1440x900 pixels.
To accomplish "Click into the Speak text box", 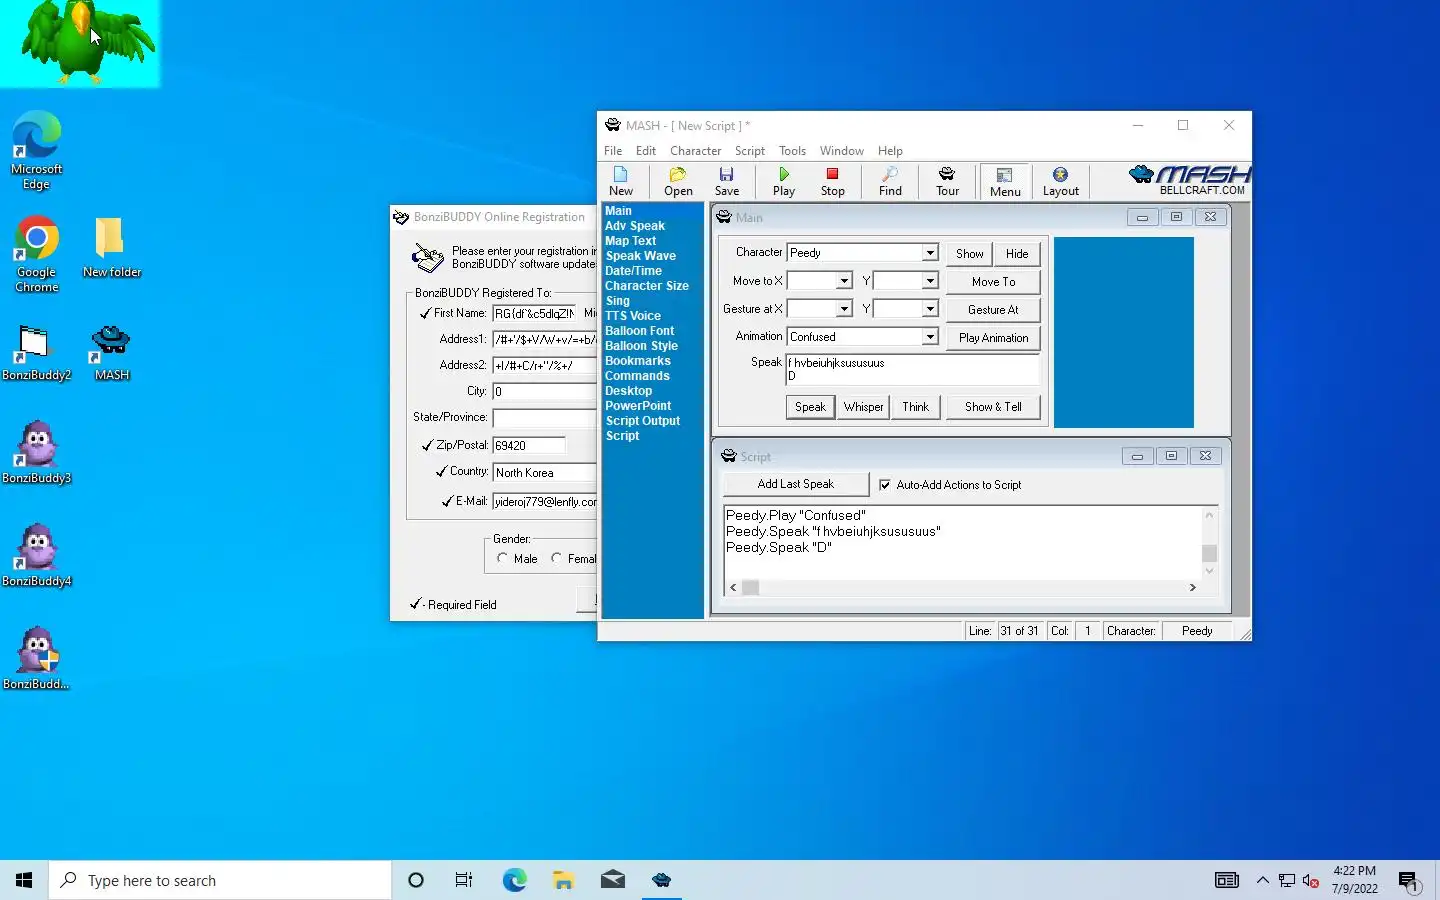I will (912, 370).
